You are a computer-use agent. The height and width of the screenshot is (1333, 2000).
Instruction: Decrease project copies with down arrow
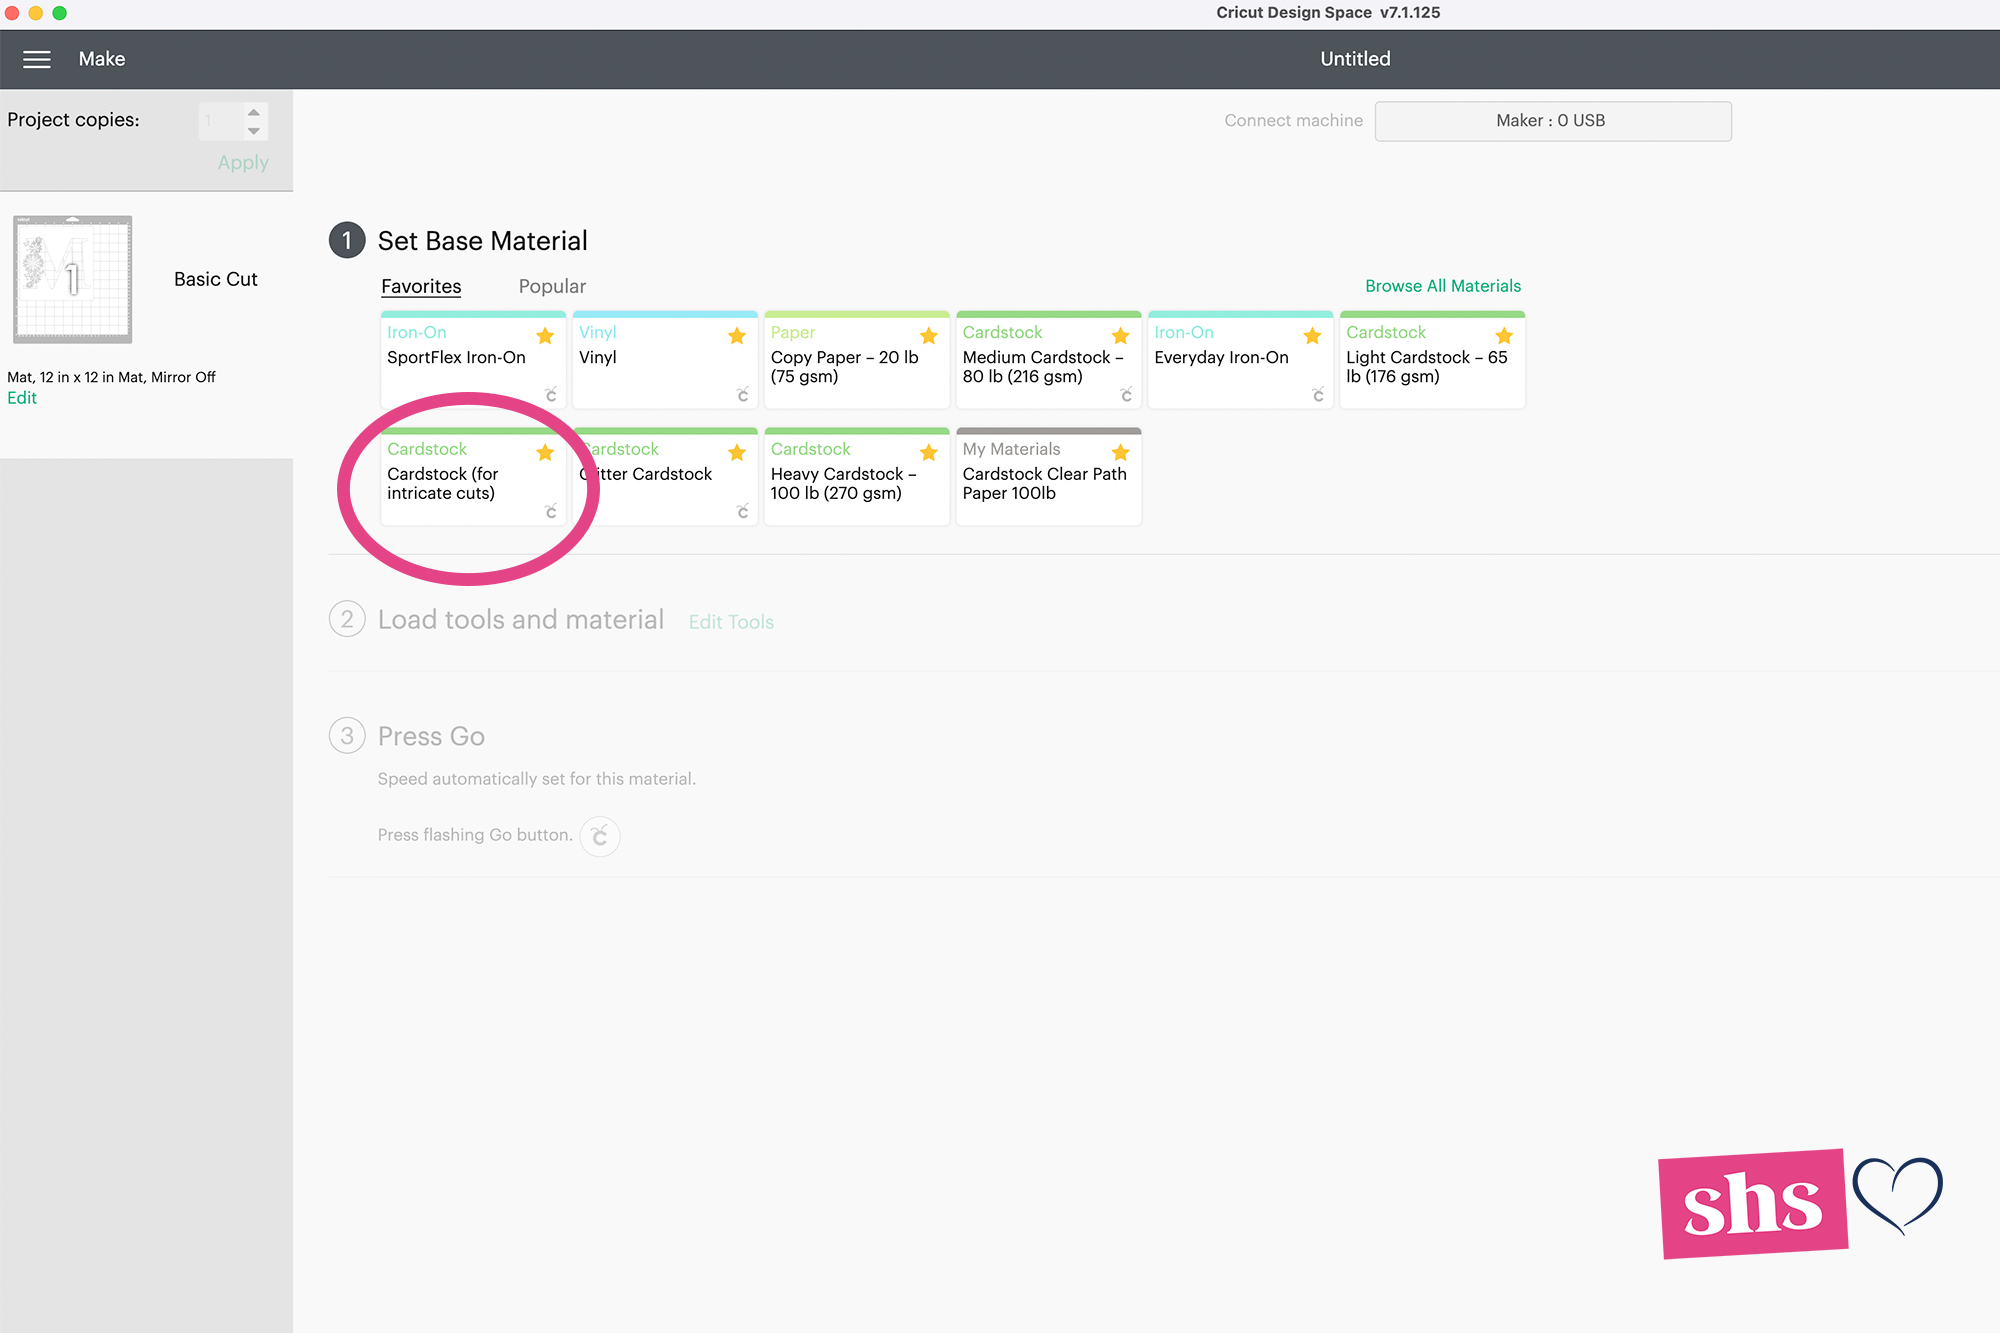(x=254, y=131)
